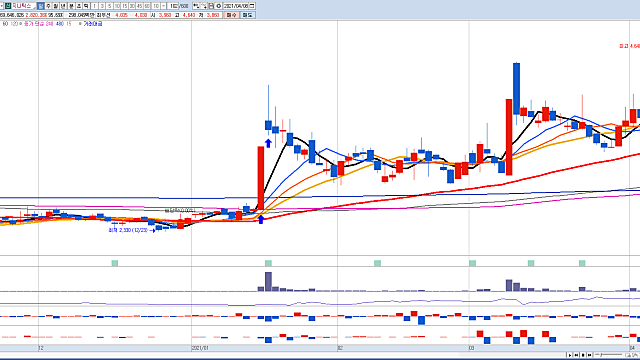Click the stock name search field
640x360 pixels.
point(23,6)
